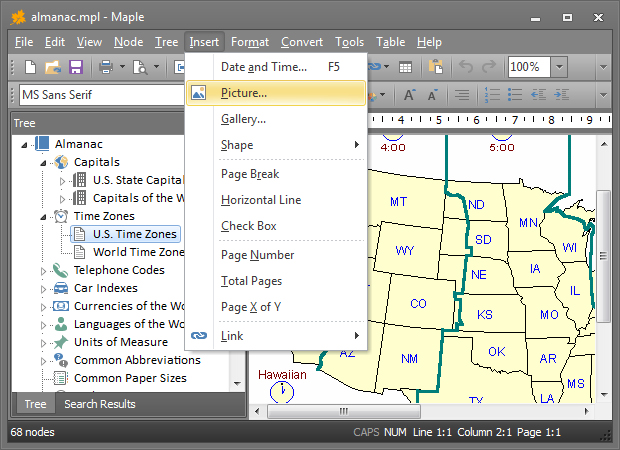Open the font name combo box
The height and width of the screenshot is (450, 620).
[102, 95]
